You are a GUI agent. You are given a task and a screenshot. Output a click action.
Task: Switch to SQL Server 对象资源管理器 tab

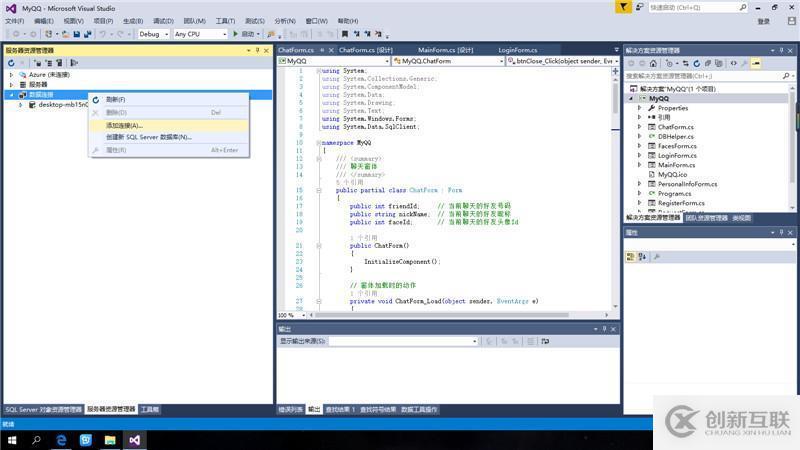tap(43, 409)
